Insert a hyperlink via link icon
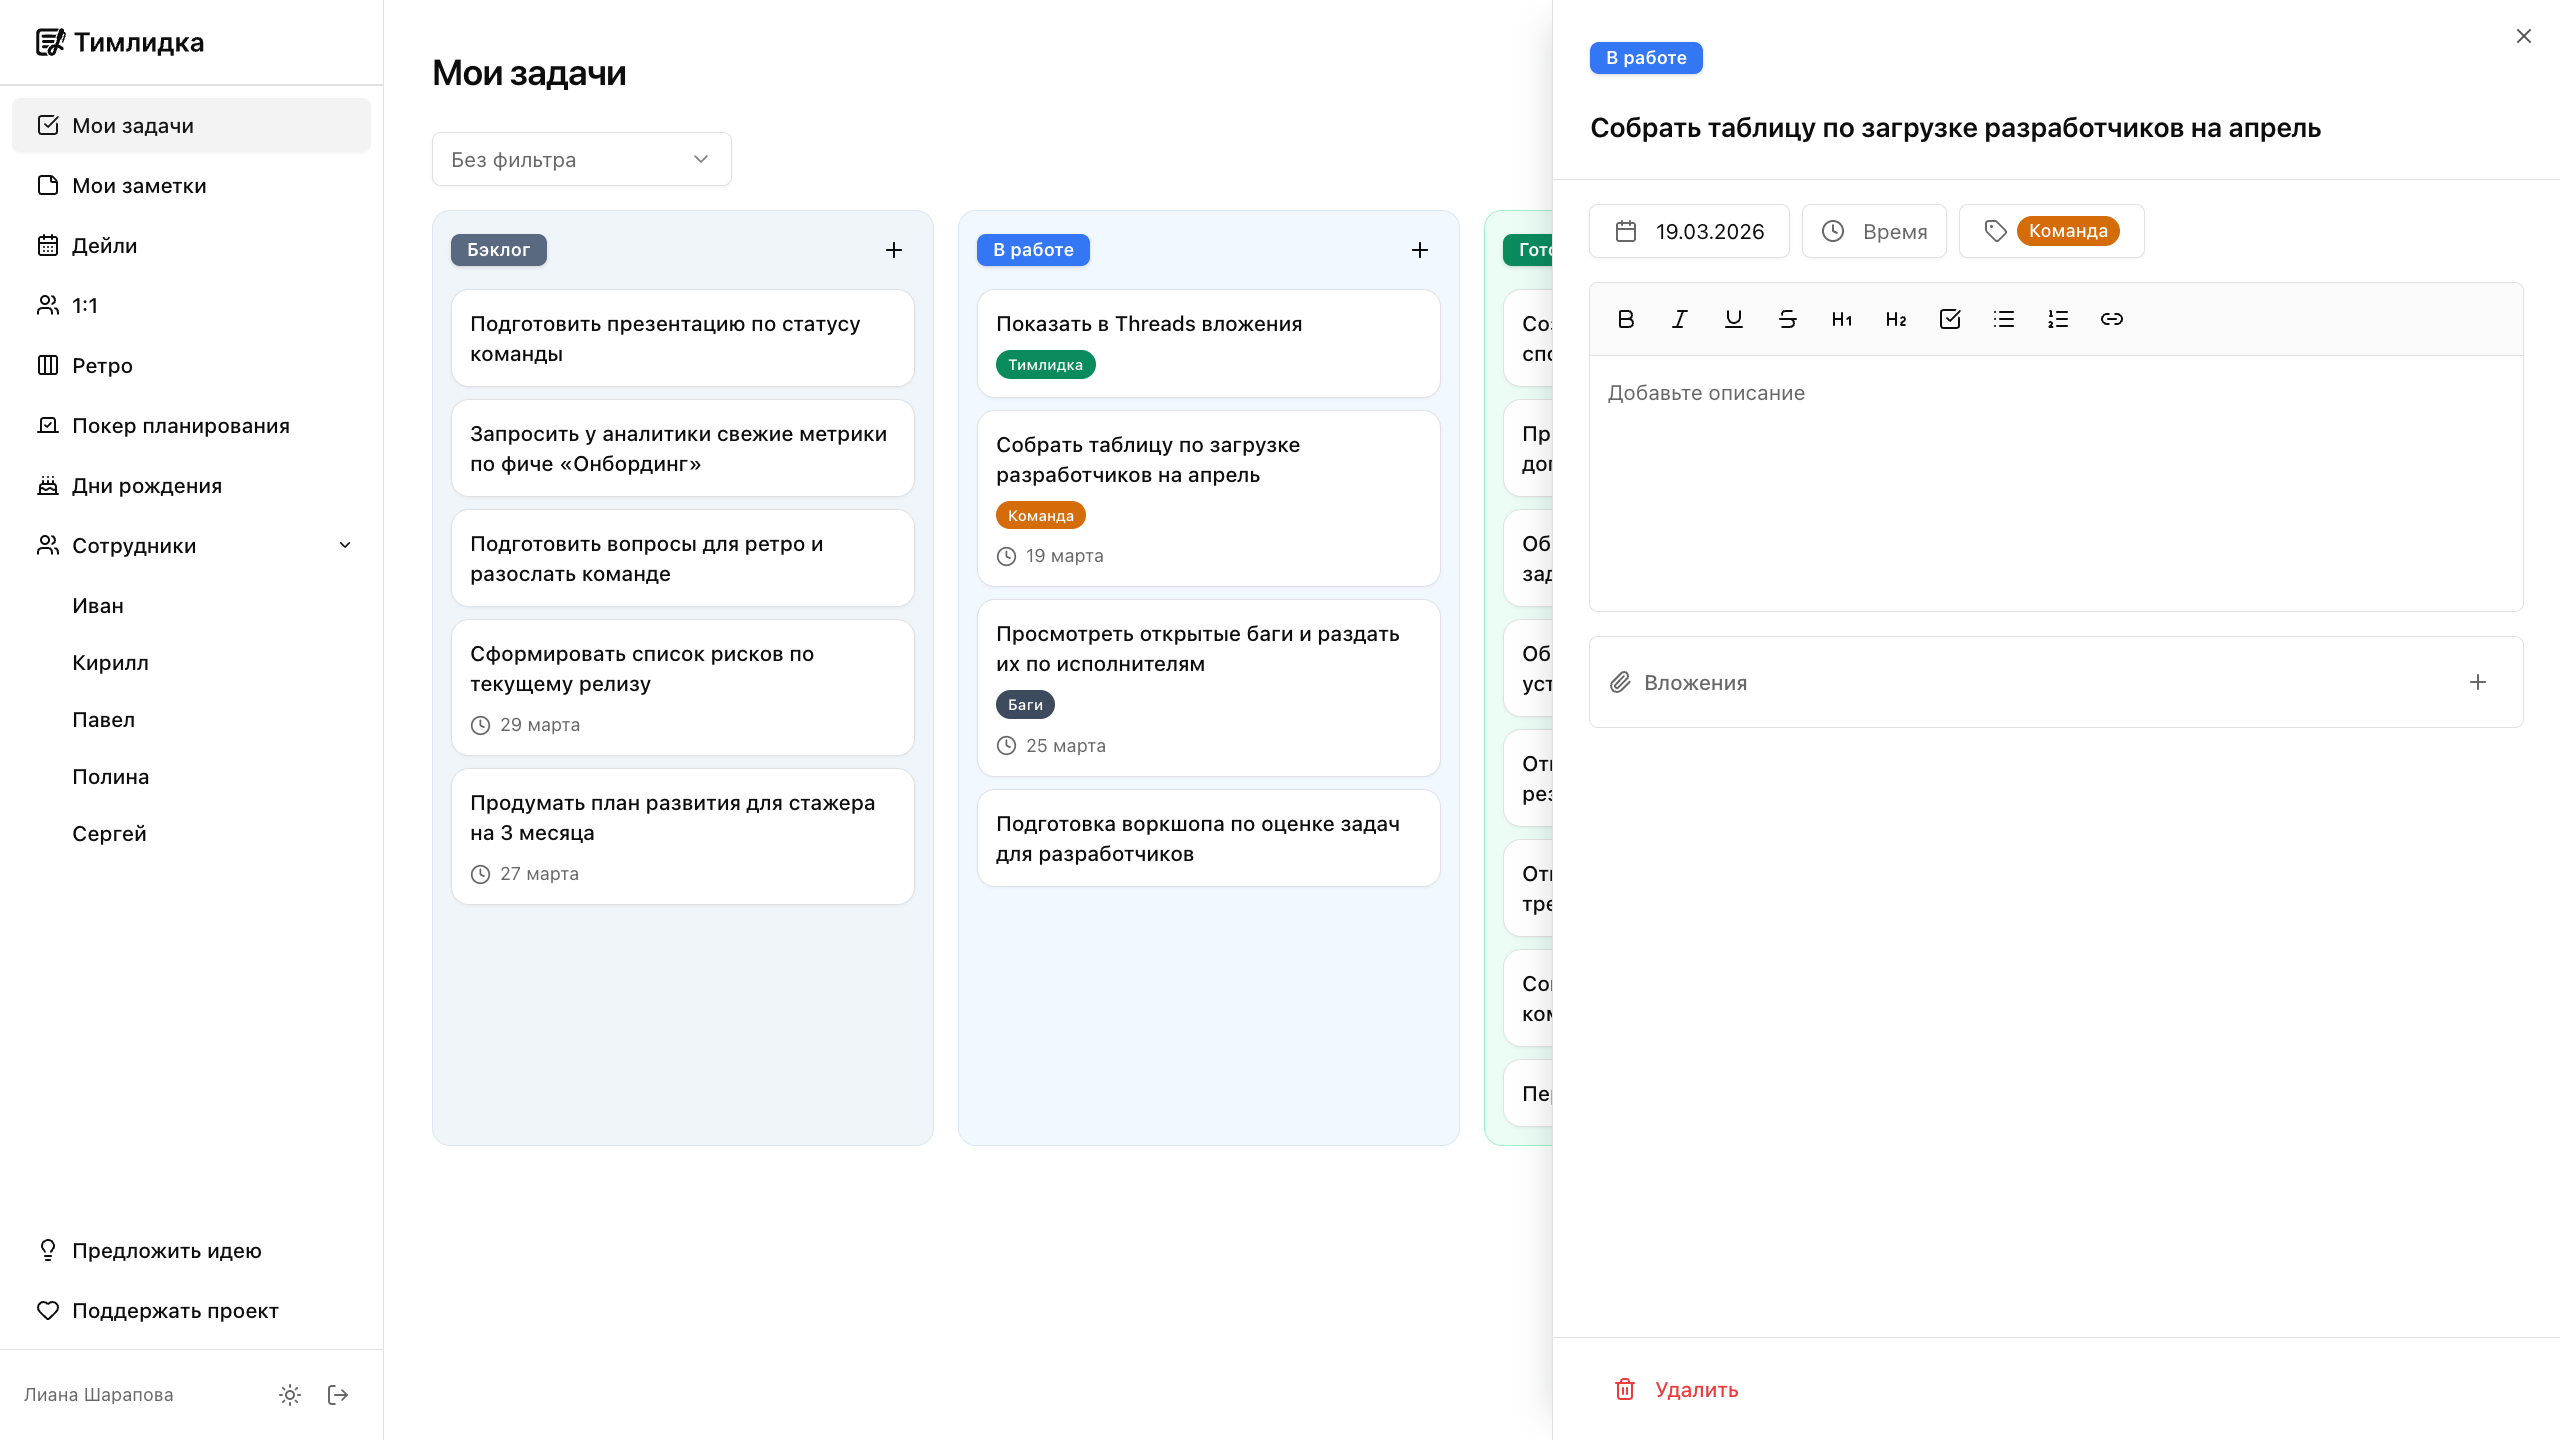Image resolution: width=2560 pixels, height=1440 pixels. tap(2112, 319)
